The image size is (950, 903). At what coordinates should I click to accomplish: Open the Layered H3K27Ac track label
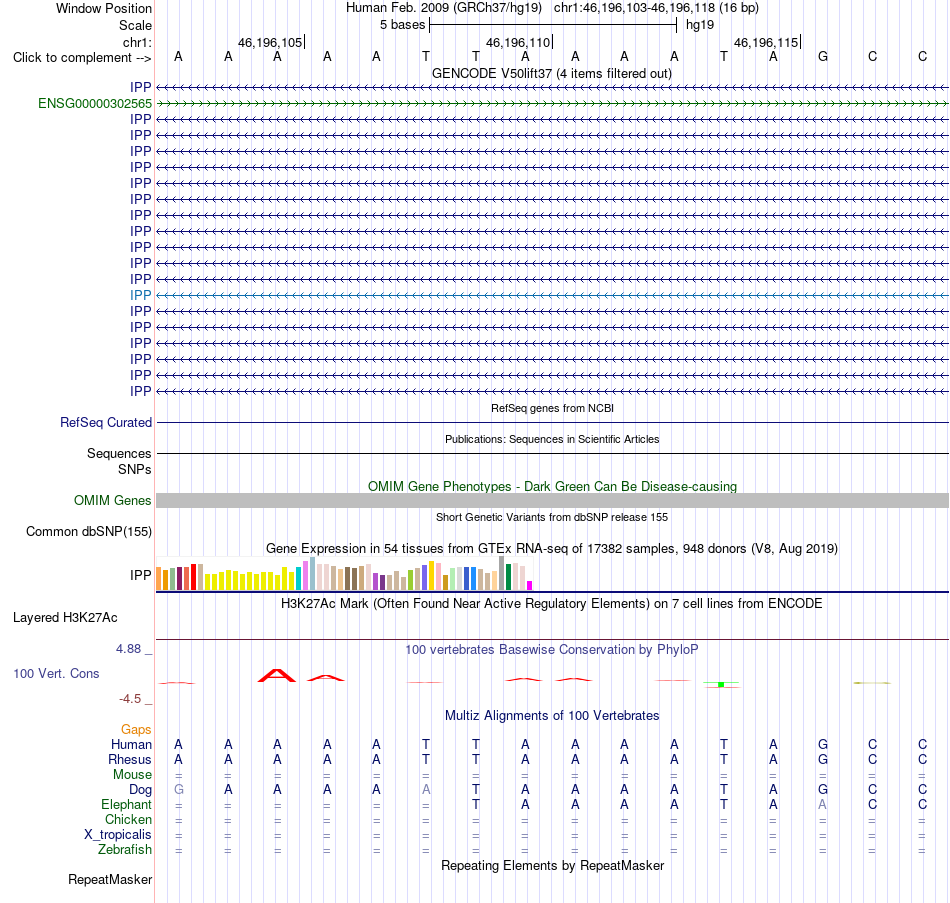tap(65, 618)
